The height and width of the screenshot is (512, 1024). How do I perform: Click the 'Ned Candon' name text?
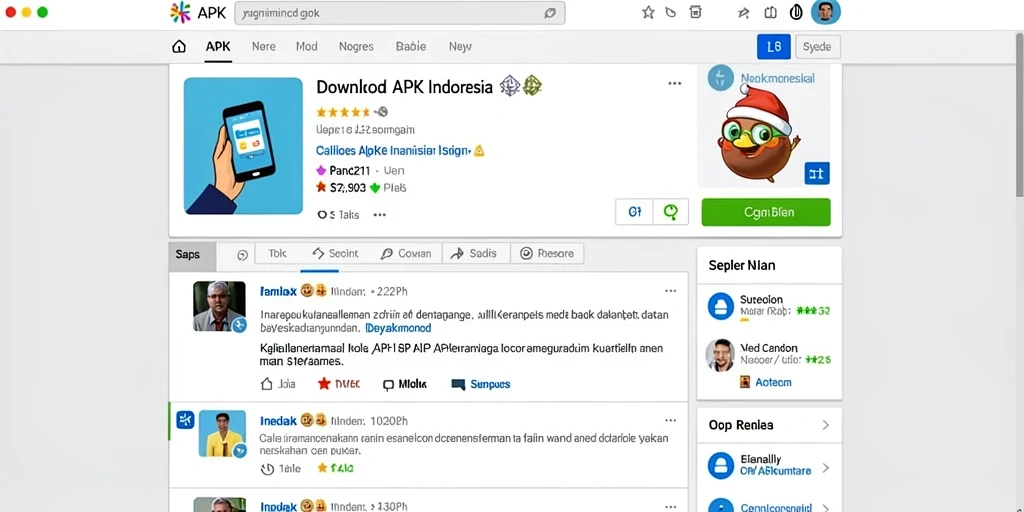click(x=769, y=348)
